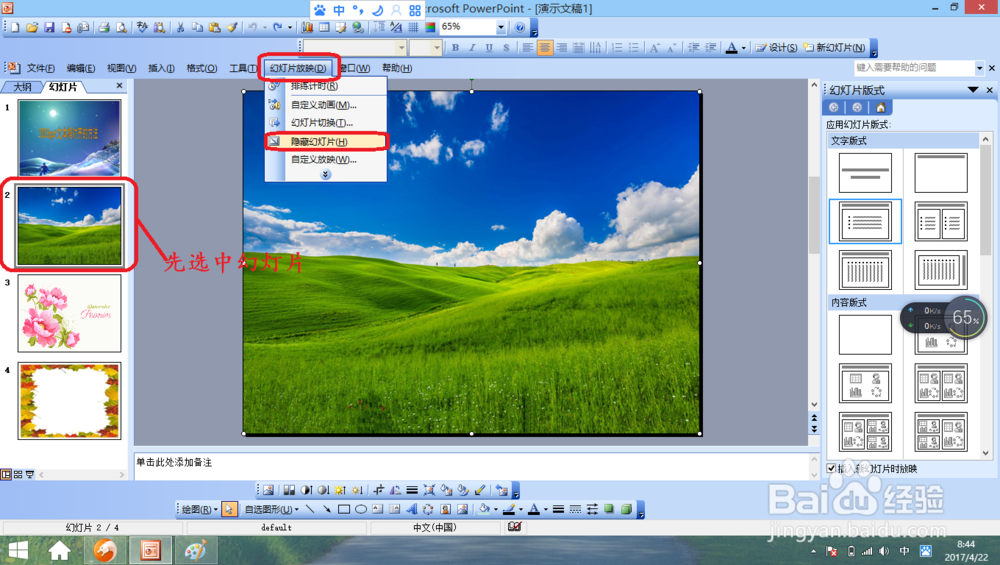
Task: Open PowerPoint Help with the question mark icon
Action: pyautogui.click(x=520, y=27)
